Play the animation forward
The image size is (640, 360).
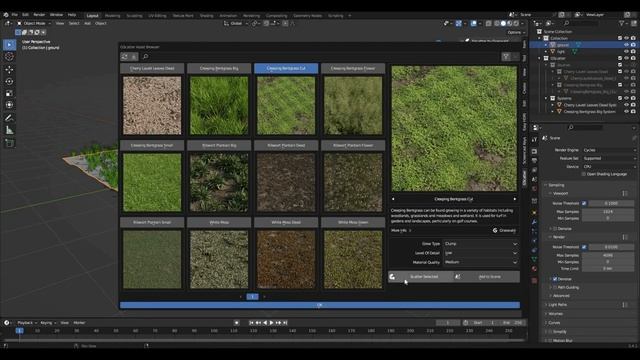pos(271,322)
